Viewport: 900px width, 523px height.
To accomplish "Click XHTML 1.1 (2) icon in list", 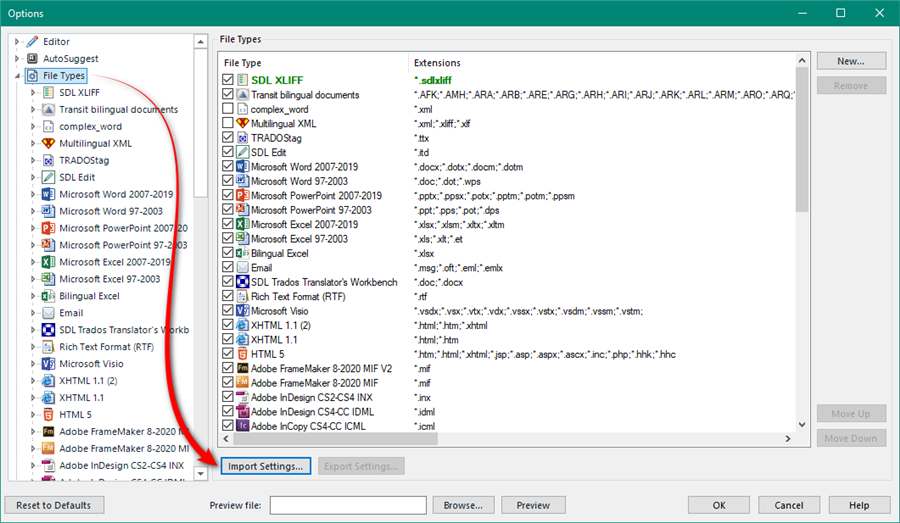I will point(243,325).
